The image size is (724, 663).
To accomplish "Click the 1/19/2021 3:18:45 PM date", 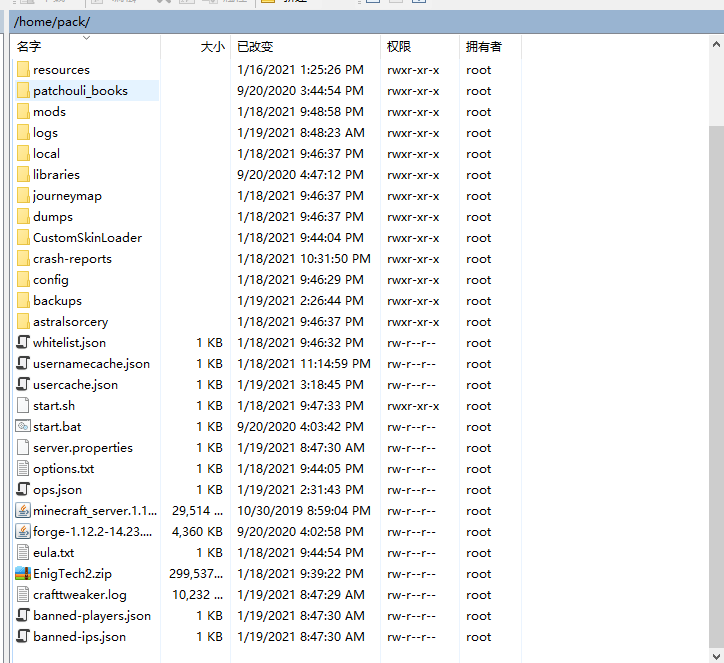I will pos(301,385).
